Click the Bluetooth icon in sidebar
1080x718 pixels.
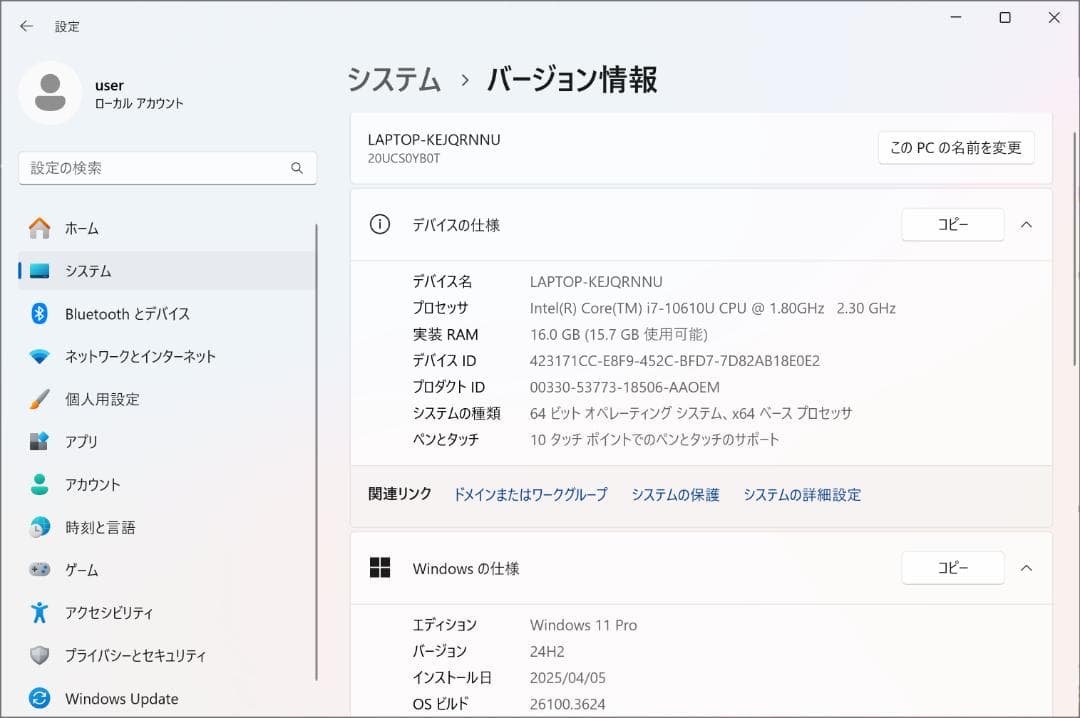tap(39, 314)
